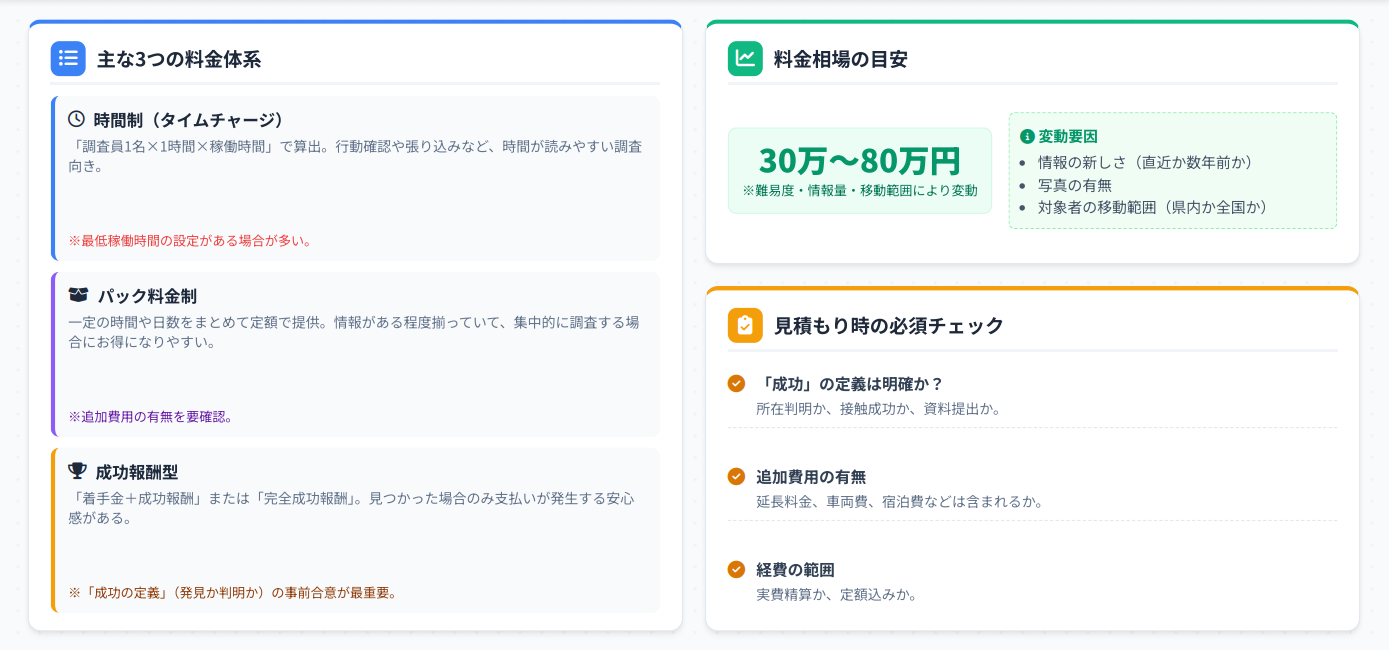Click the clock icon next to 時間制
The image size is (1389, 650).
click(77, 119)
